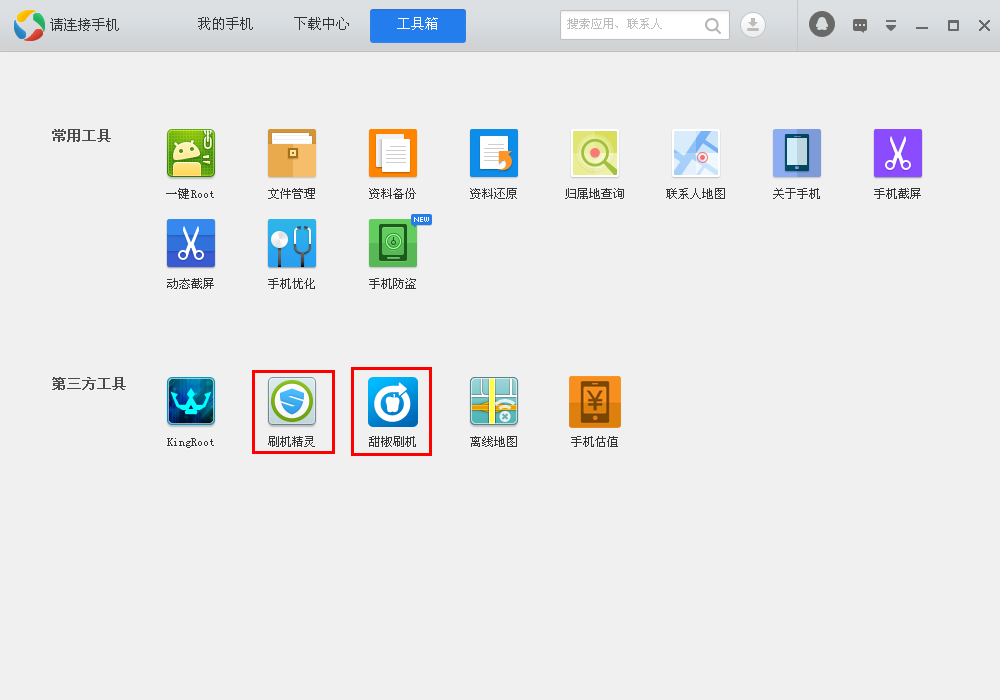Launch the KingRoot third-party tool
The height and width of the screenshot is (700, 1000).
click(x=191, y=401)
